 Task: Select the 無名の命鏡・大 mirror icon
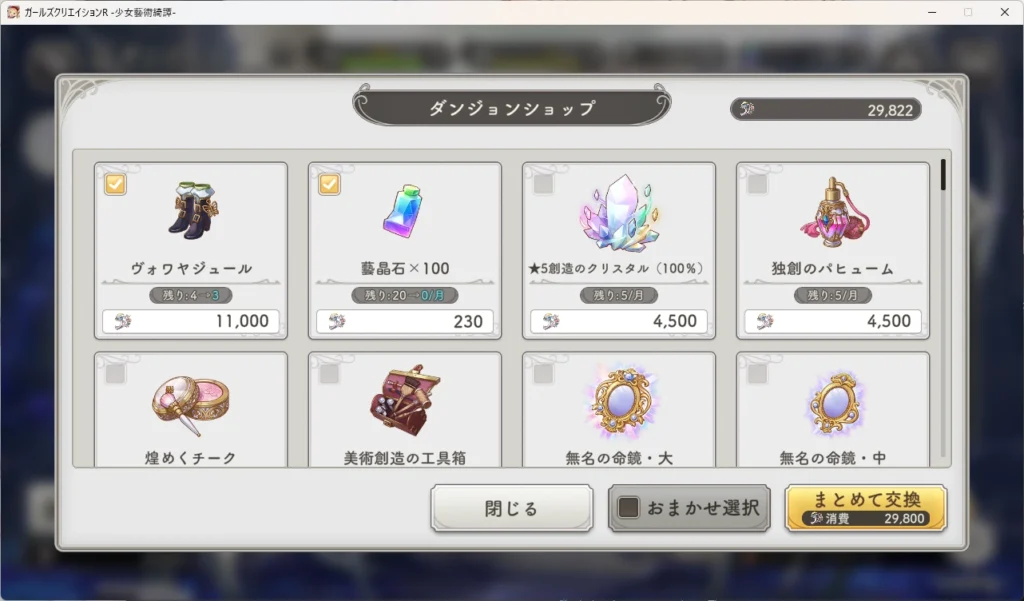pyautogui.click(x=620, y=400)
